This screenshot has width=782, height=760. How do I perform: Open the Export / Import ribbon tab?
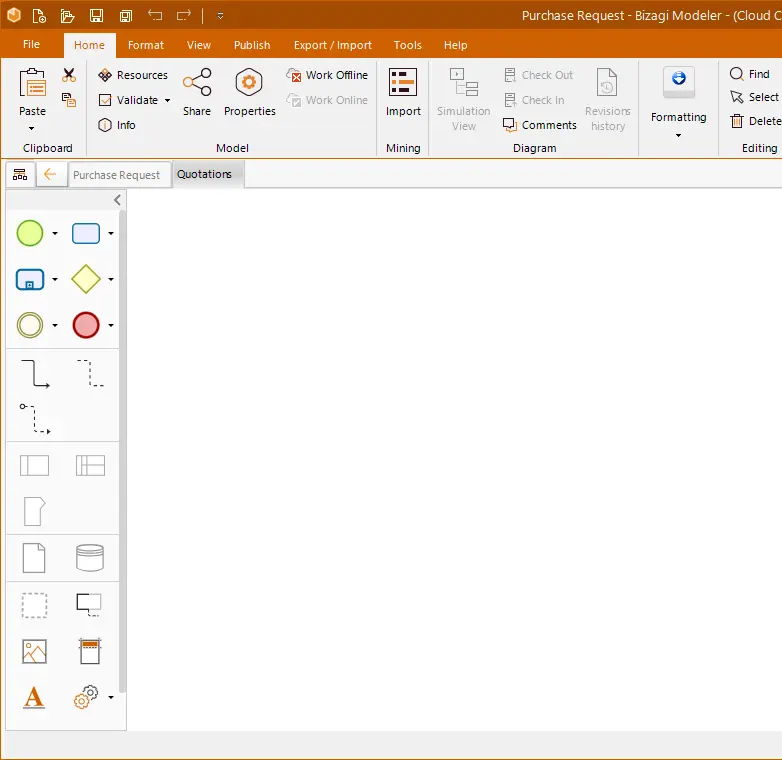pyautogui.click(x=333, y=45)
